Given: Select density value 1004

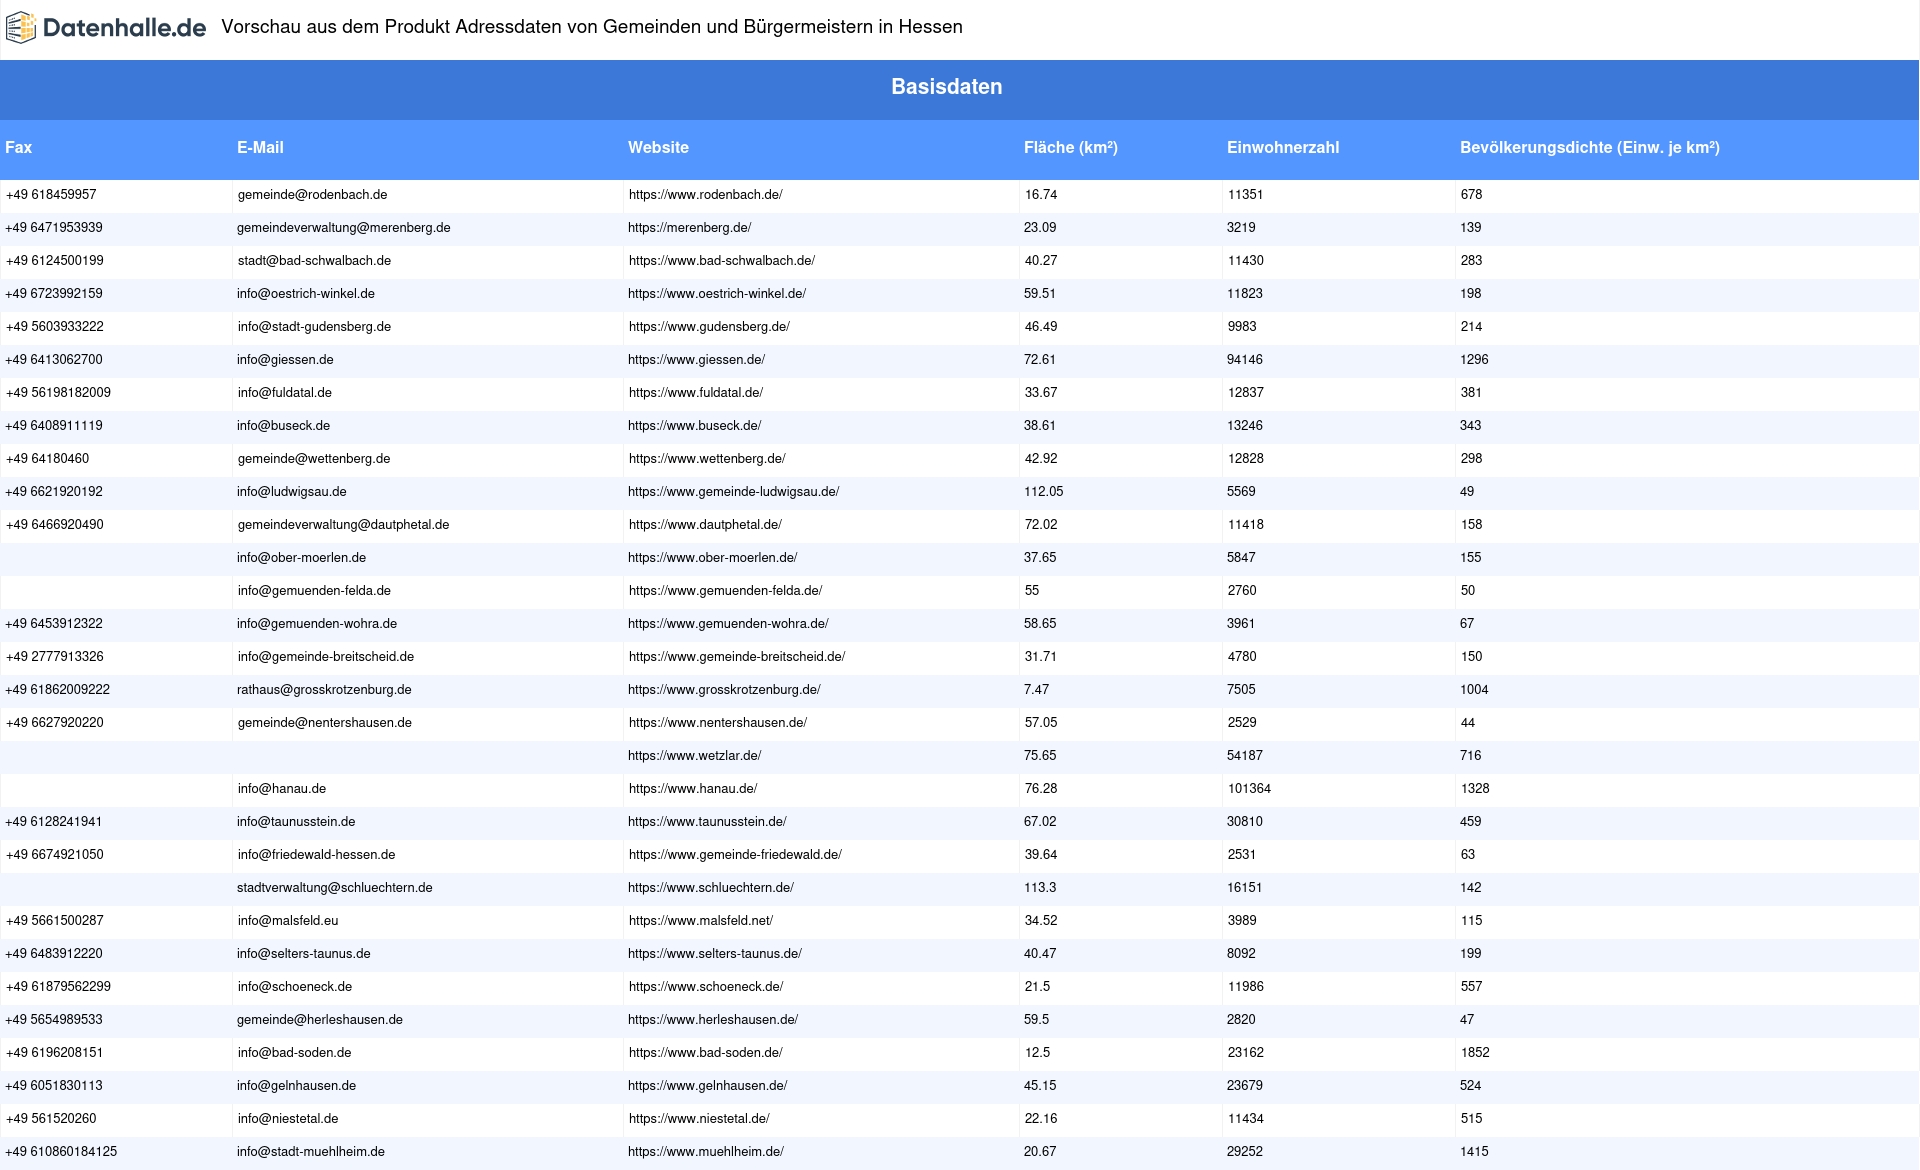Looking at the screenshot, I should pyautogui.click(x=1474, y=690).
